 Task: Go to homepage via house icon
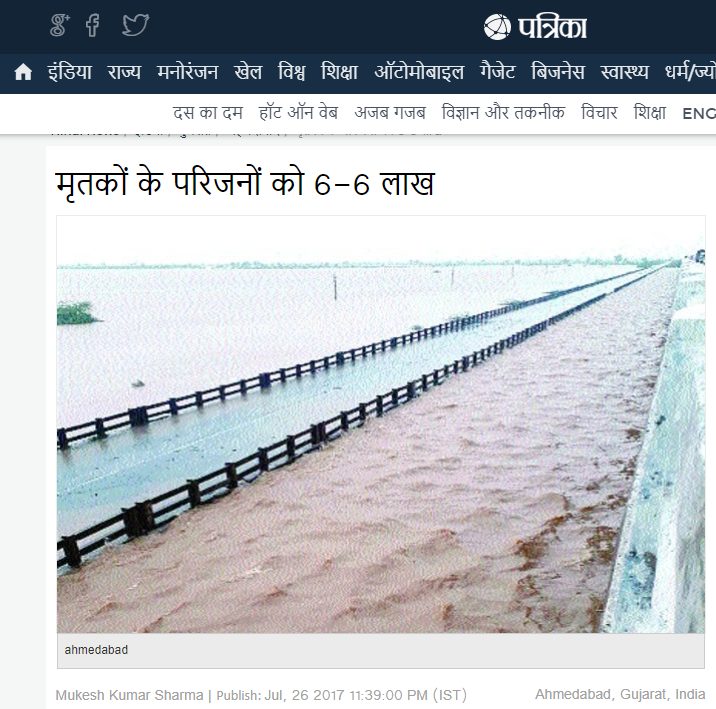pos(23,72)
